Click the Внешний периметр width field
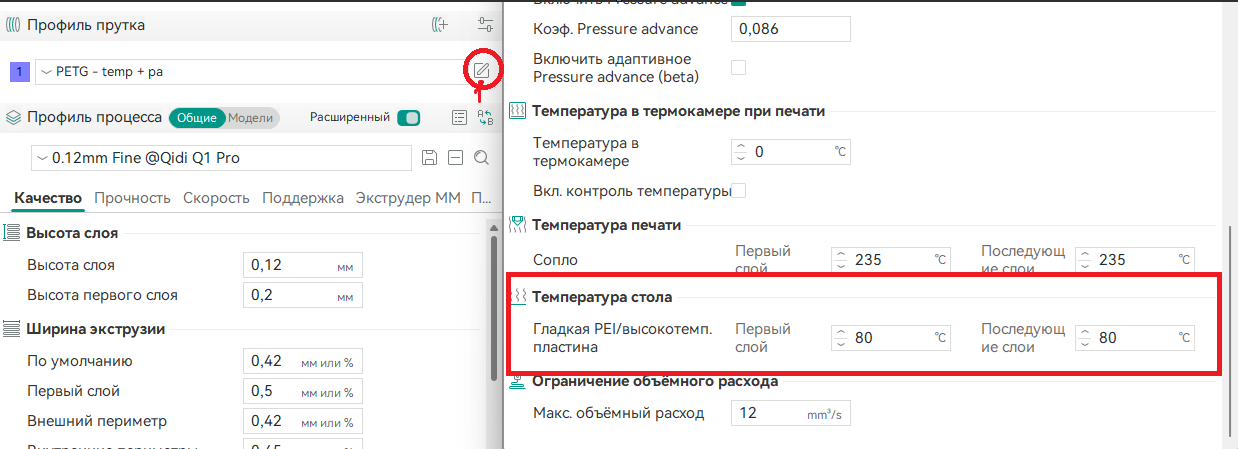Image resolution: width=1238 pixels, height=449 pixels. tap(302, 421)
